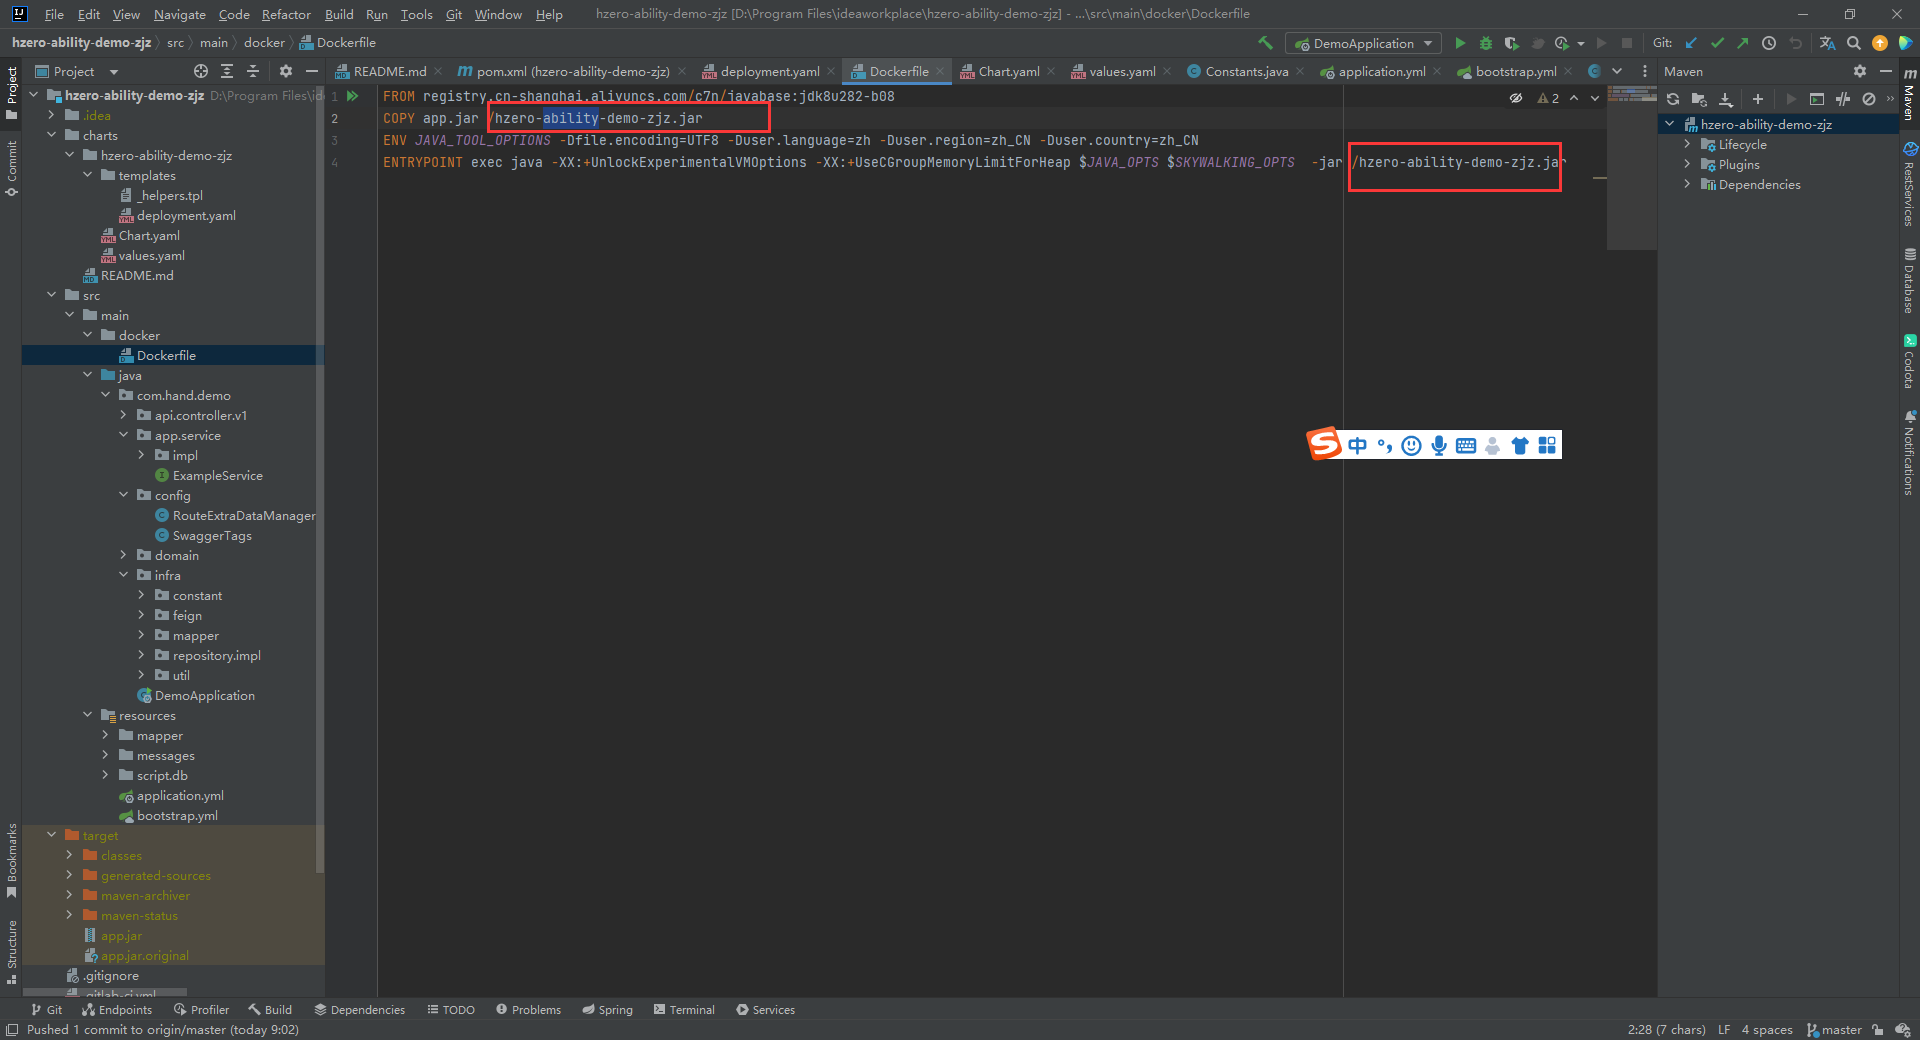Reload all Maven projects icon
The height and width of the screenshot is (1040, 1920).
pos(1673,99)
